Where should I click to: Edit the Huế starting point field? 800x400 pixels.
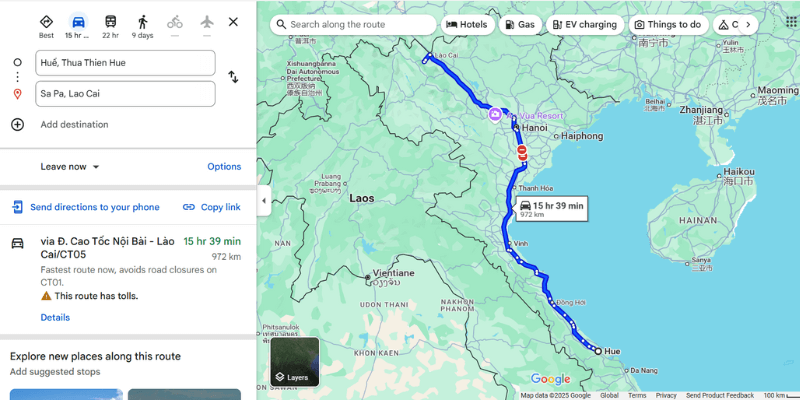(125, 63)
